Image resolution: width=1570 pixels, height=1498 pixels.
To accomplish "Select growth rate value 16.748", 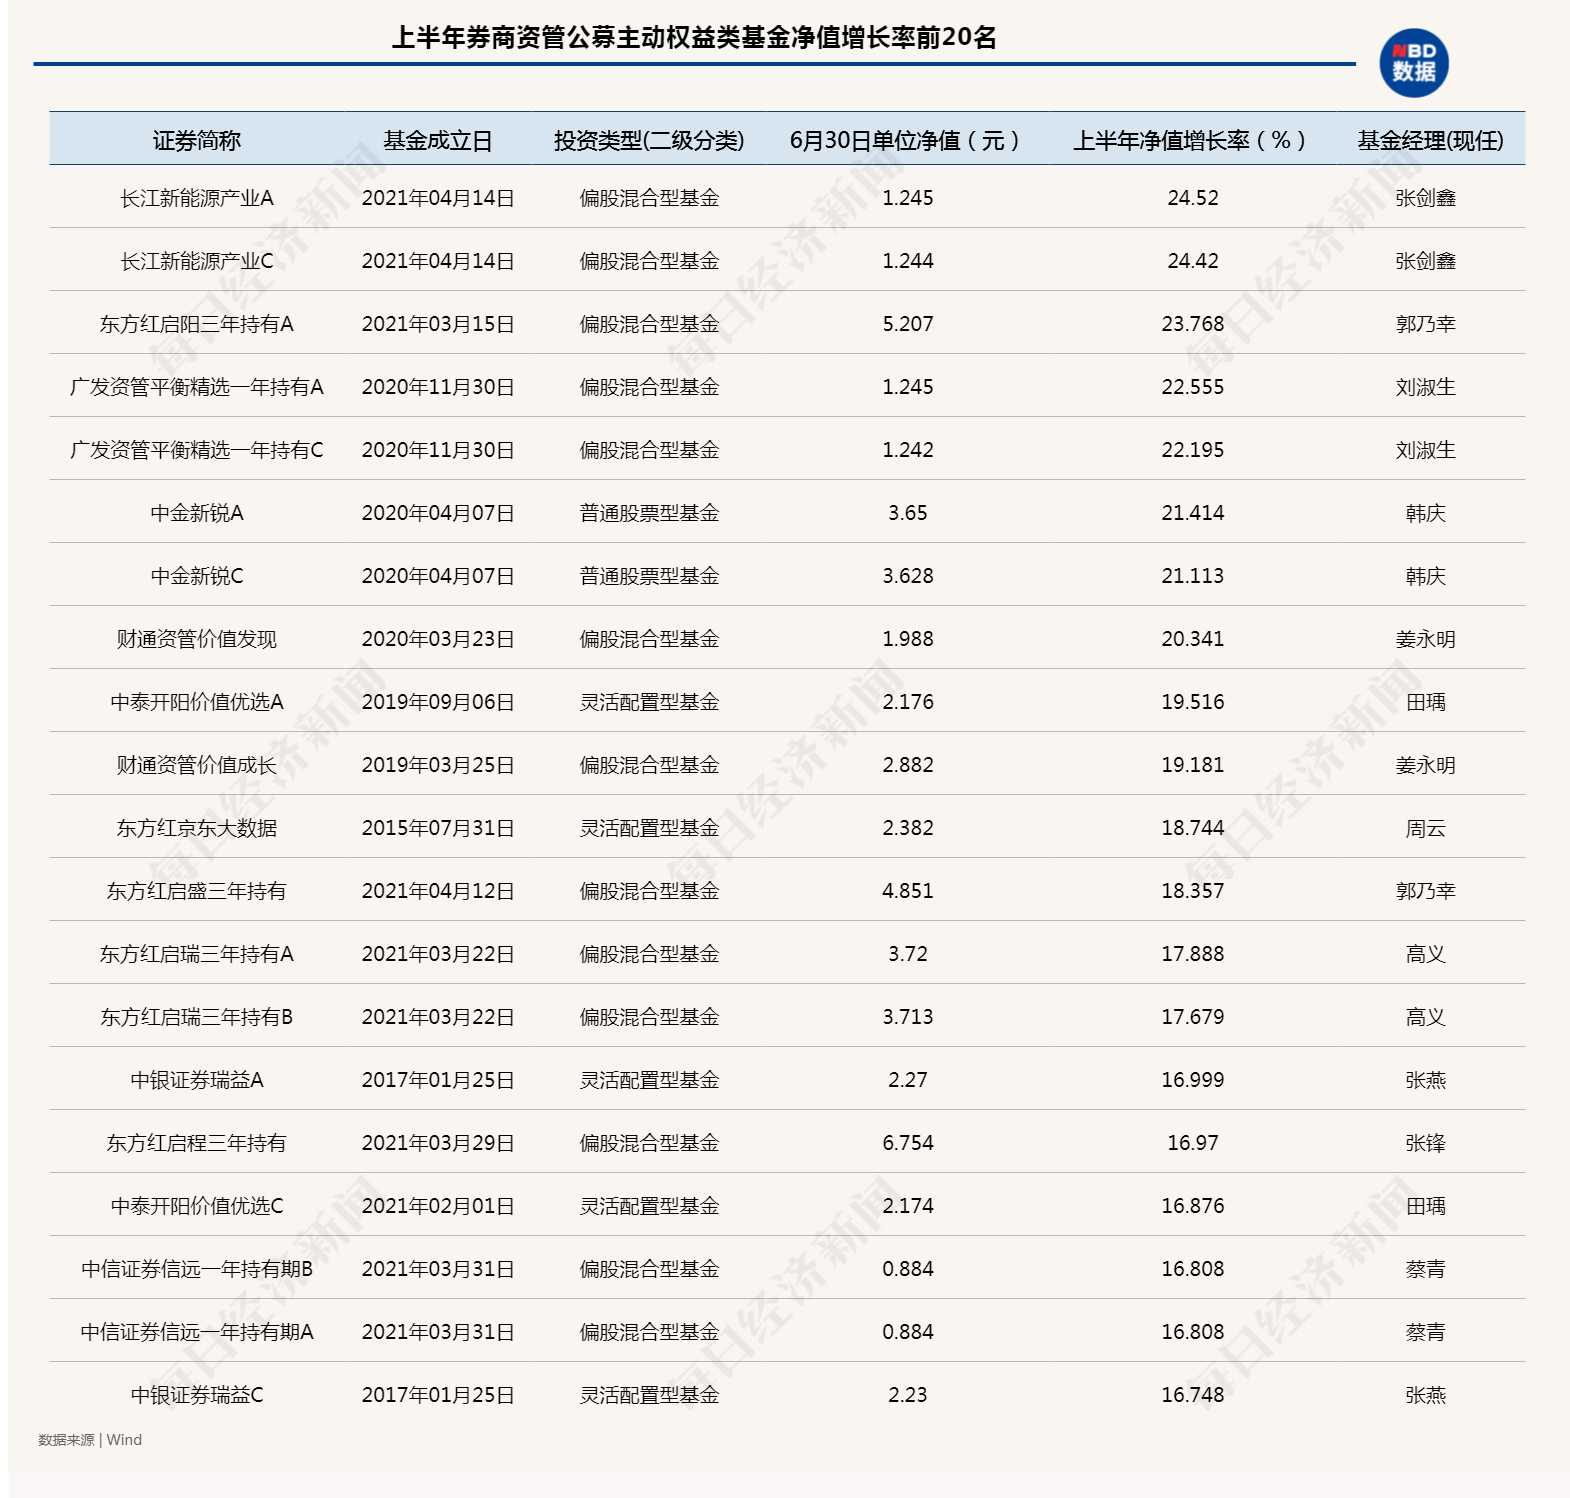I will (1193, 1395).
